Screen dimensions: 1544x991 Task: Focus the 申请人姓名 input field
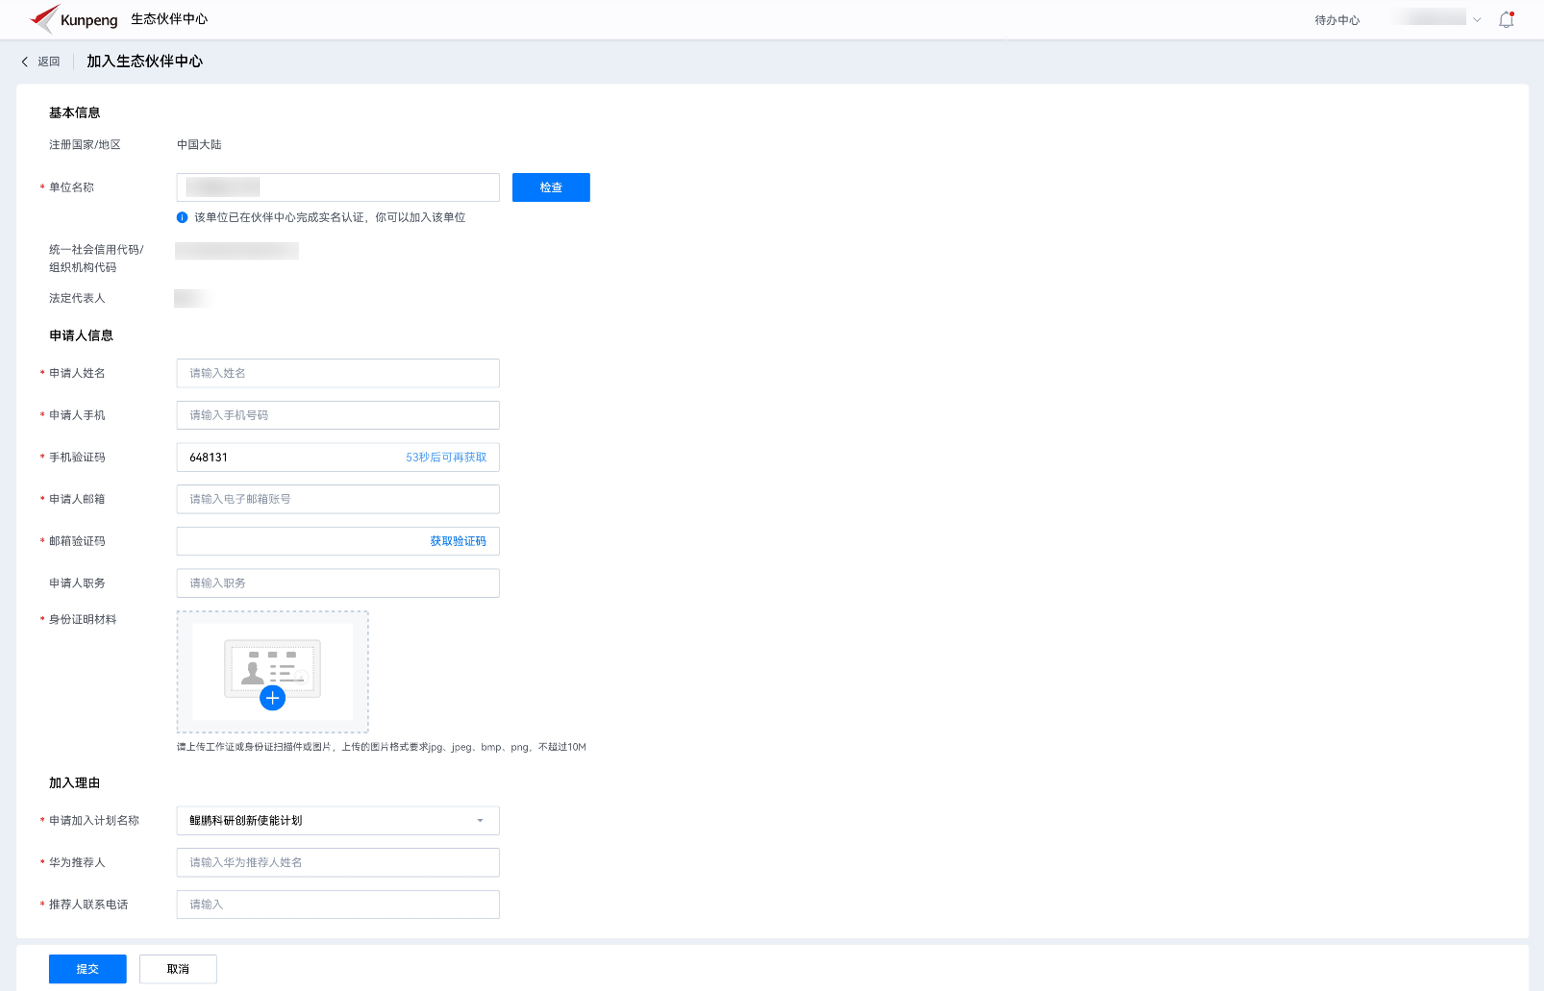(338, 373)
